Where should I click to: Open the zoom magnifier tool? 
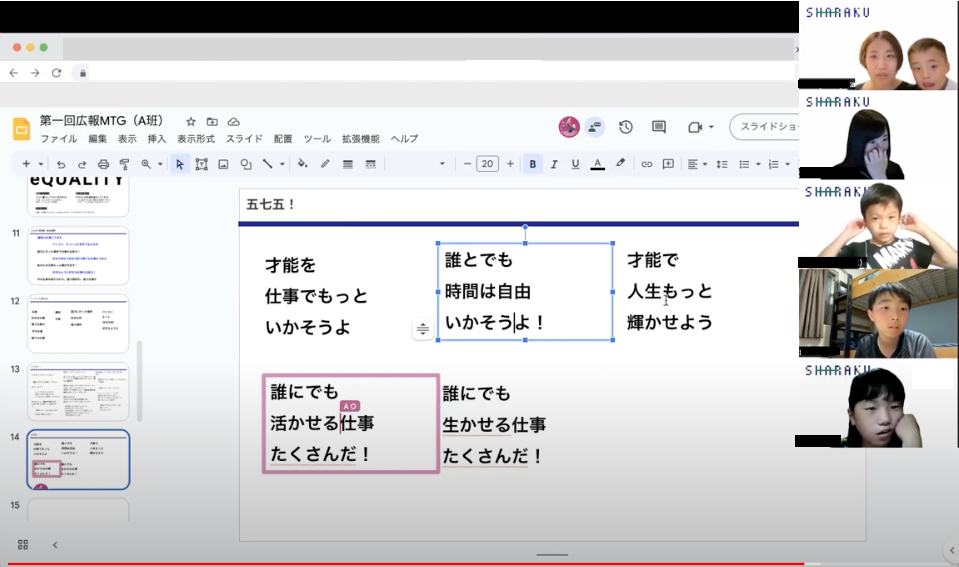(146, 164)
